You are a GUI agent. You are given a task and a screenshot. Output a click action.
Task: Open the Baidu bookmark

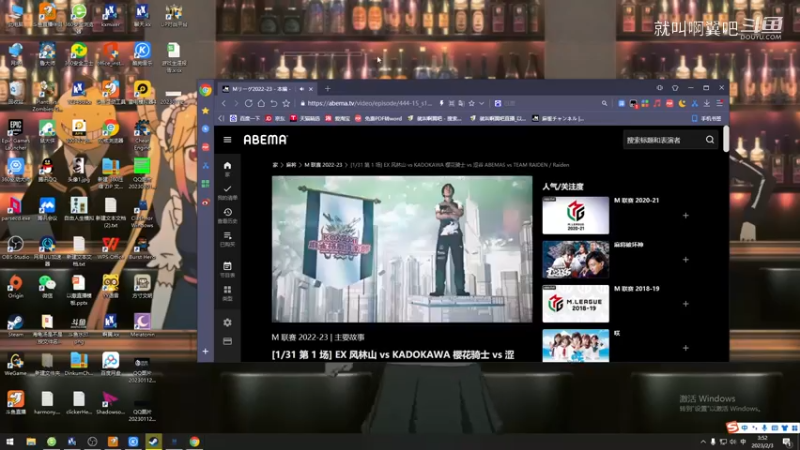pos(245,118)
